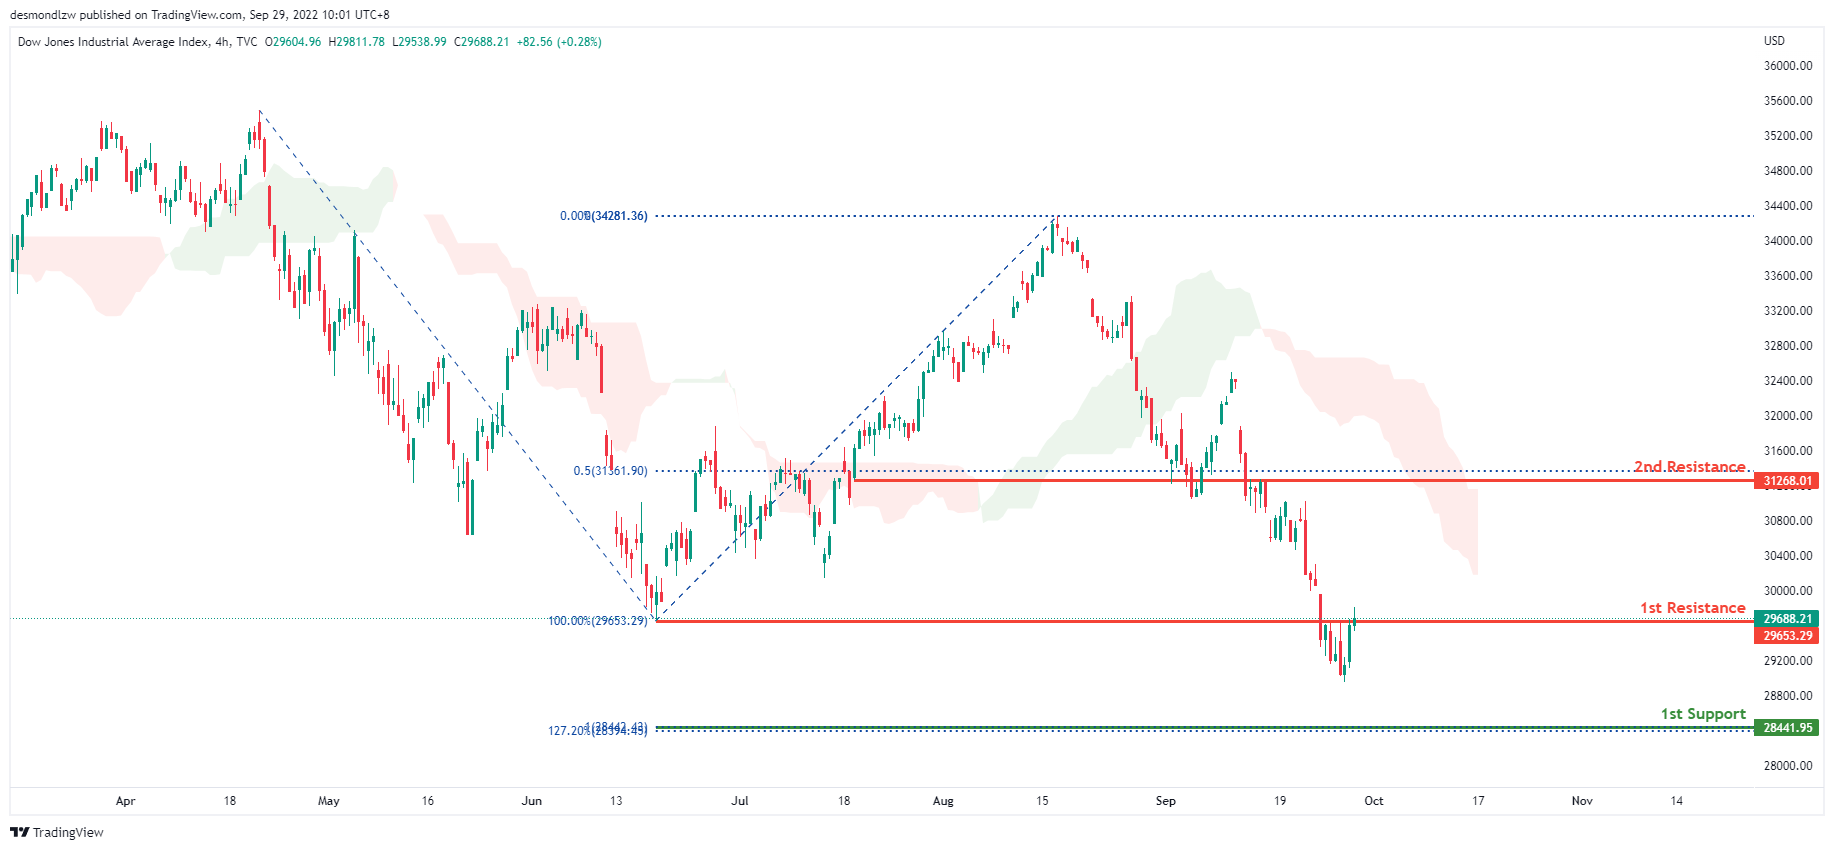1834x850 pixels.
Task: Click the Jun label on time axis
Action: (x=532, y=801)
